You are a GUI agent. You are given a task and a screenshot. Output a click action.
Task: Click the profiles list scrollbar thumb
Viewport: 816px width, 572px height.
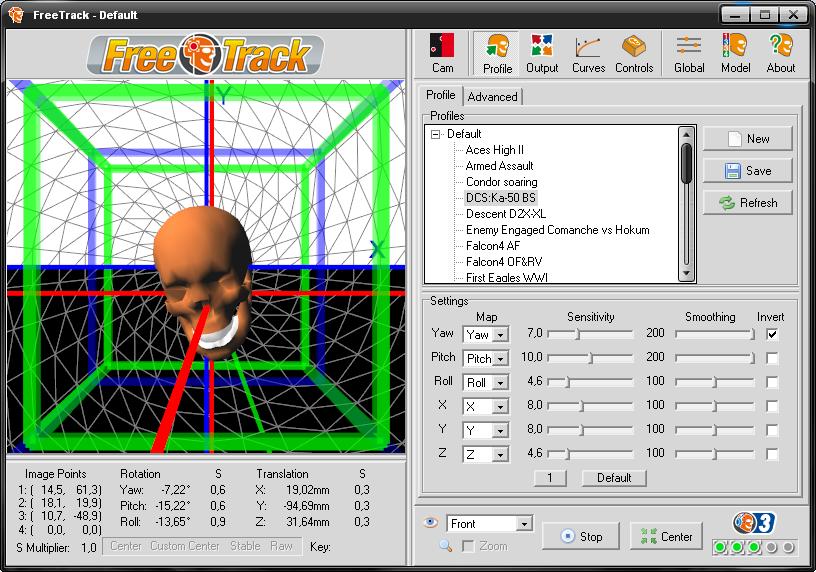pos(686,163)
